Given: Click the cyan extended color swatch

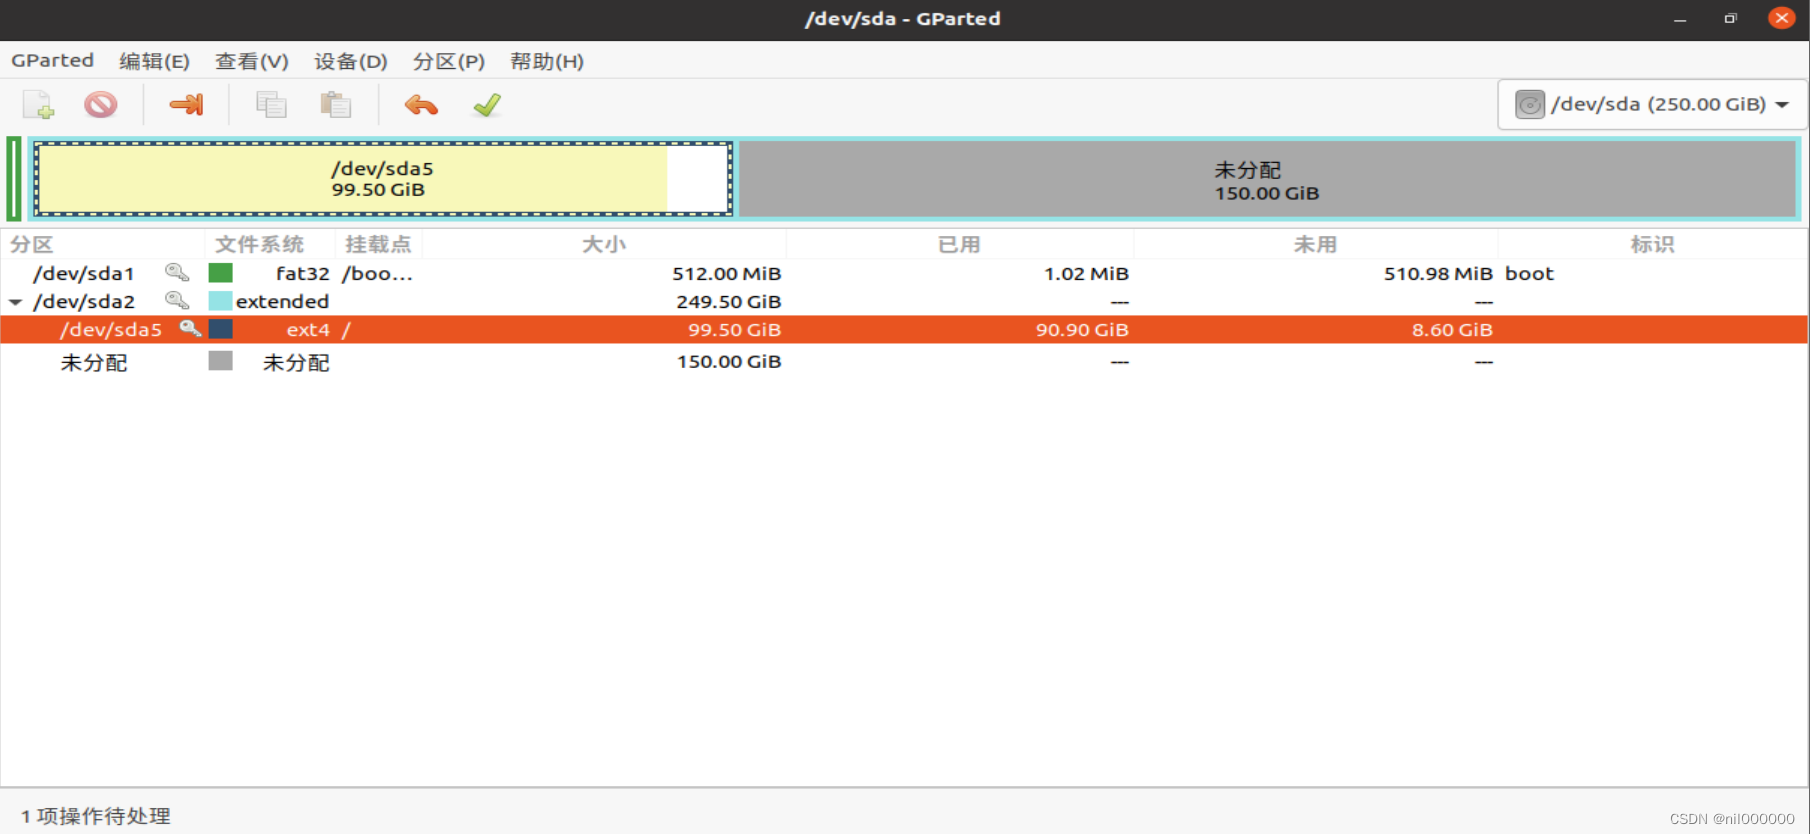Looking at the screenshot, I should point(220,300).
